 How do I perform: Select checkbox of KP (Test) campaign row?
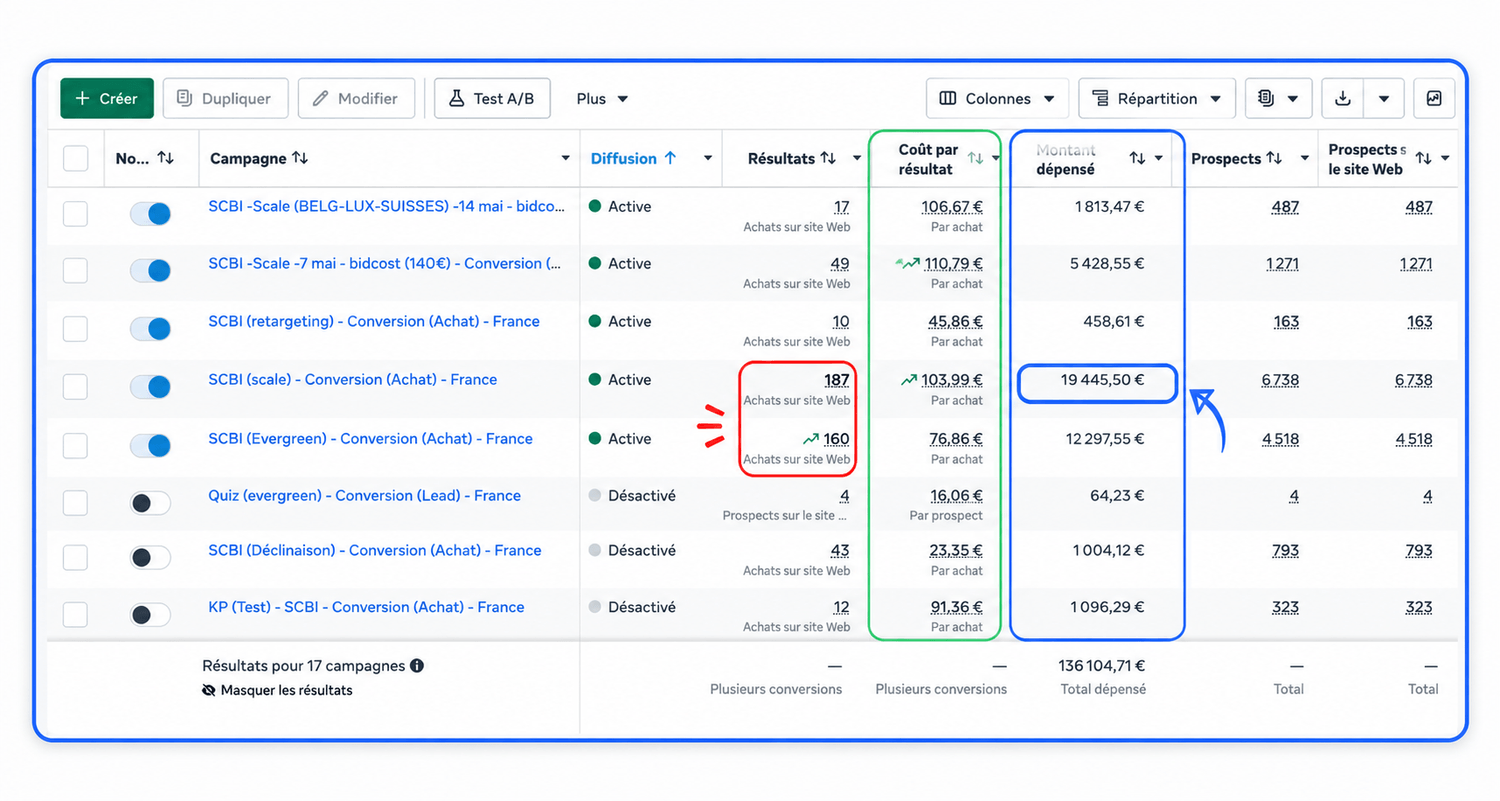pos(75,614)
